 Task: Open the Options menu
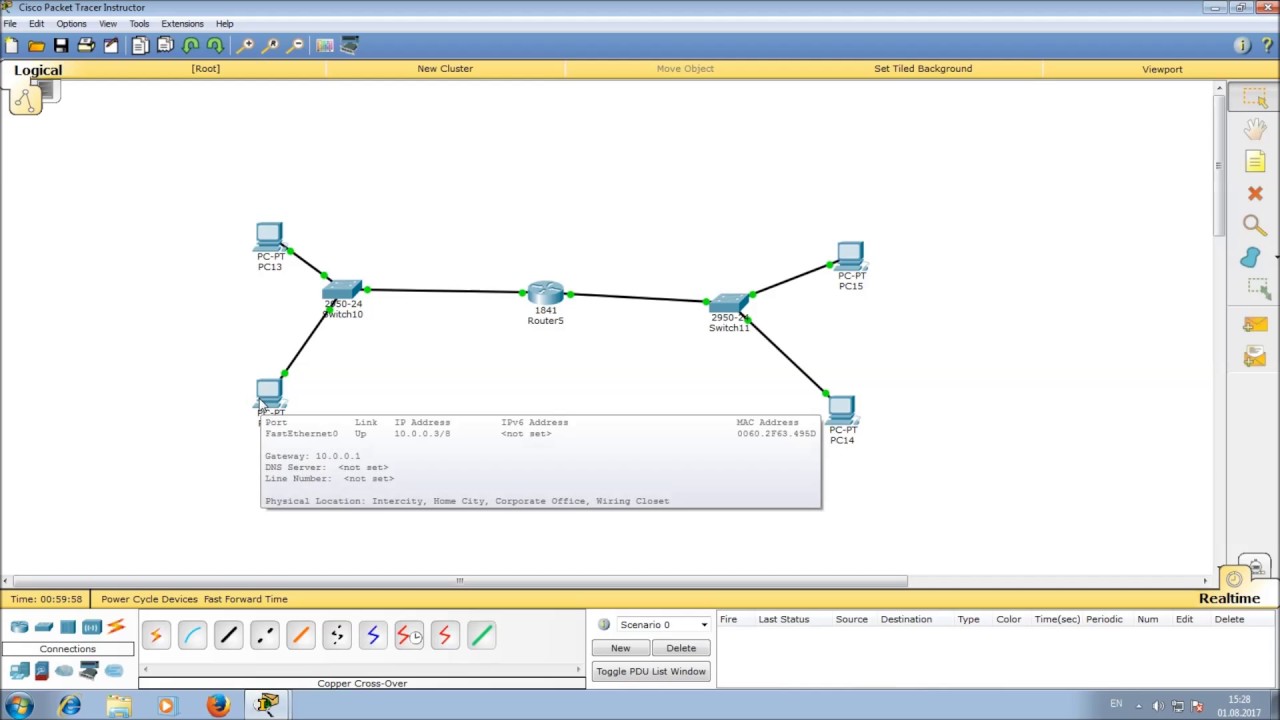click(71, 24)
